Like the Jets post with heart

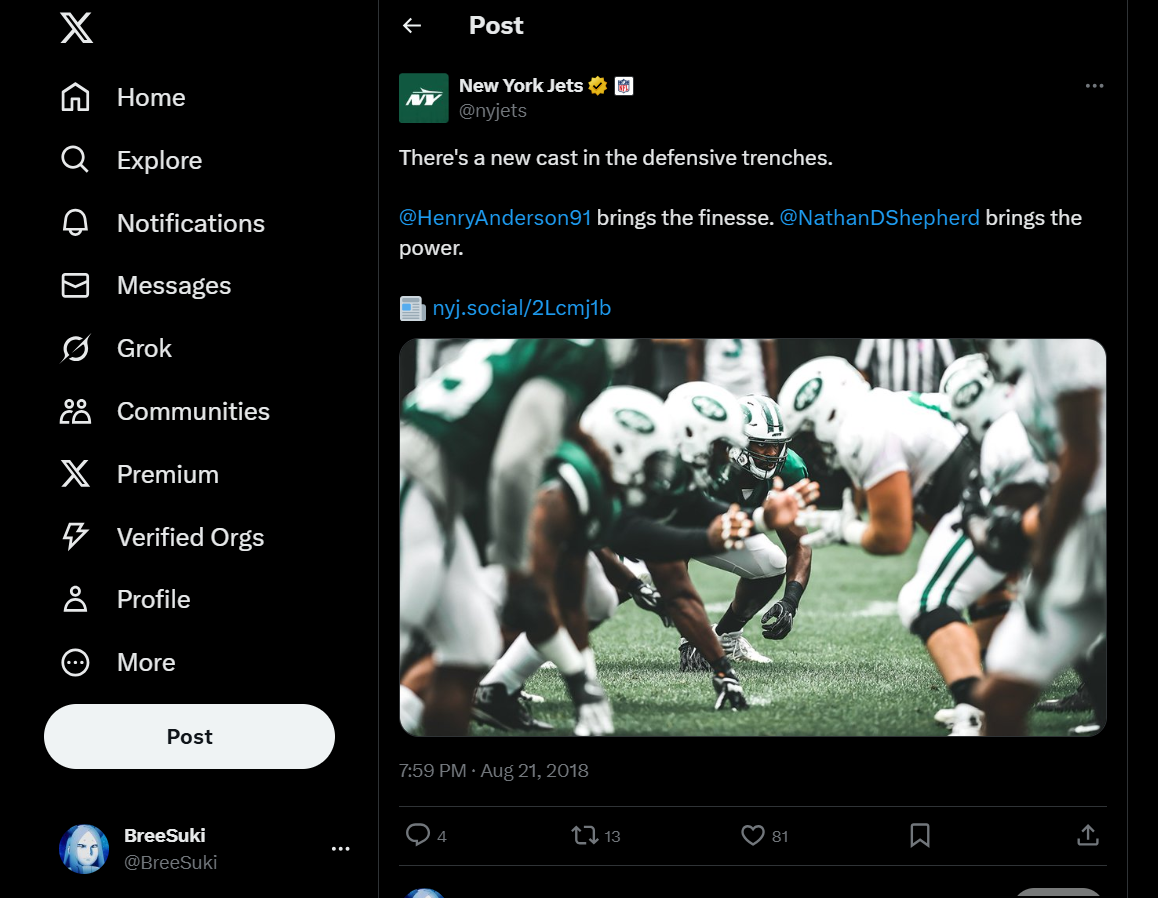pyautogui.click(x=752, y=835)
